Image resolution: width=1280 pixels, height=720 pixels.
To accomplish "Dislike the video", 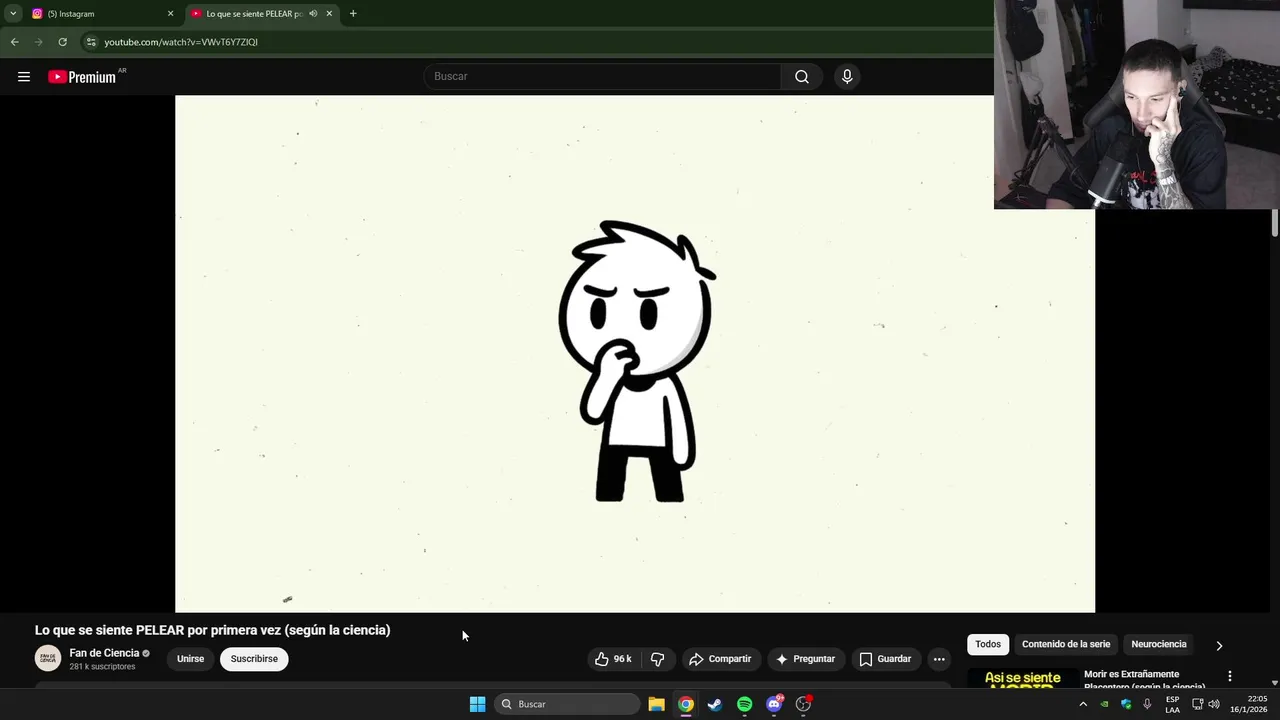I will click(x=658, y=659).
